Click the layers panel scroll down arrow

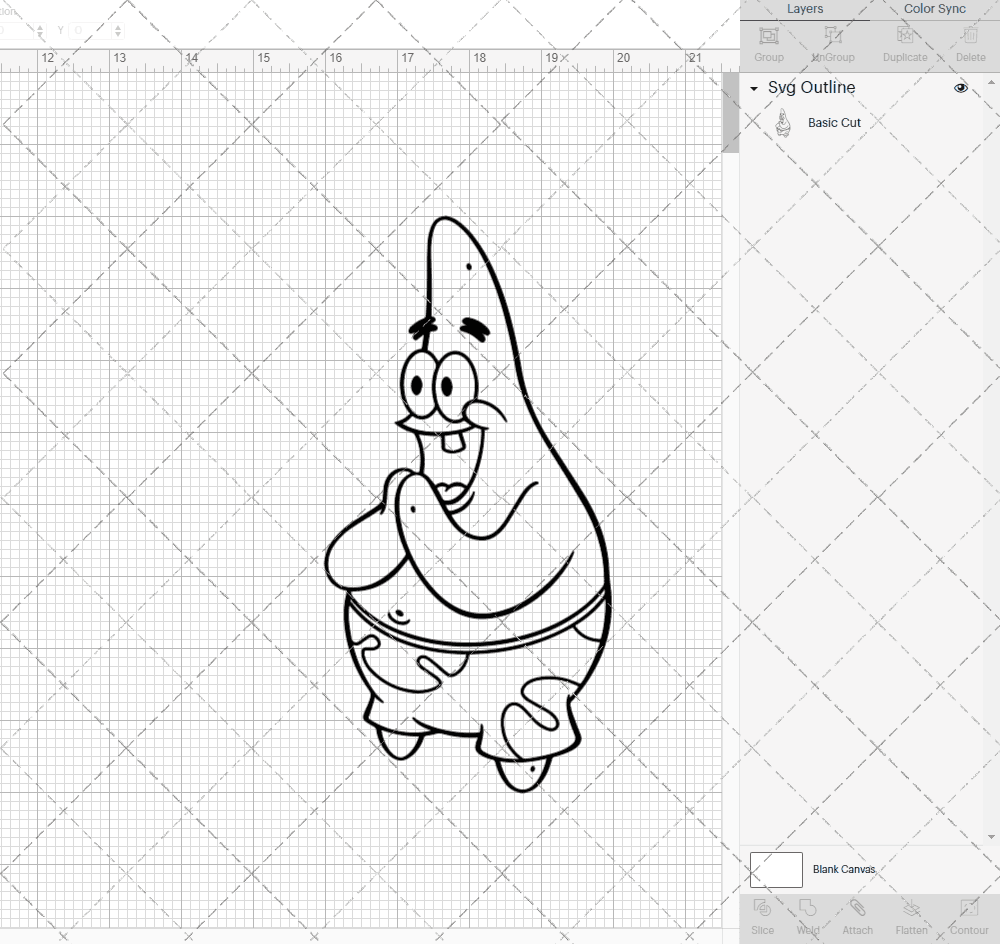[x=990, y=837]
